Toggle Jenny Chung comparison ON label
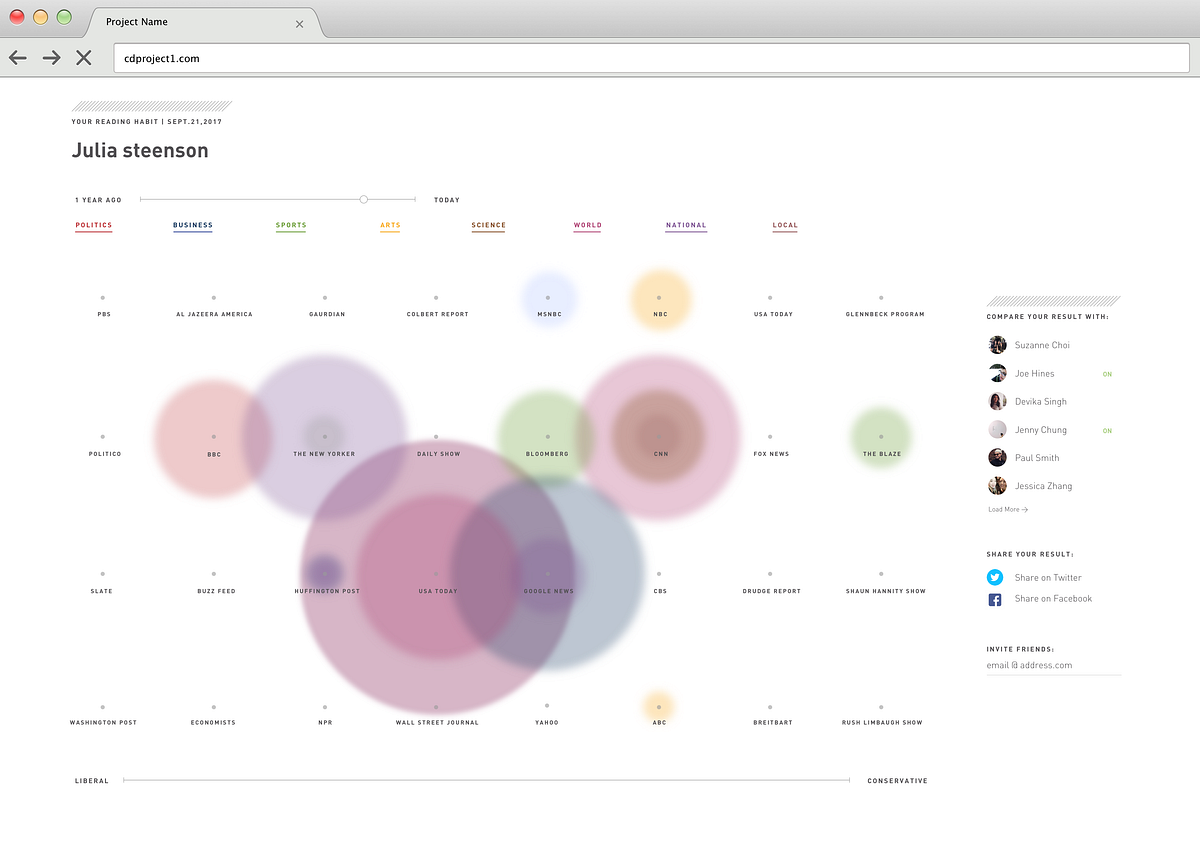This screenshot has width=1200, height=853. point(1107,431)
